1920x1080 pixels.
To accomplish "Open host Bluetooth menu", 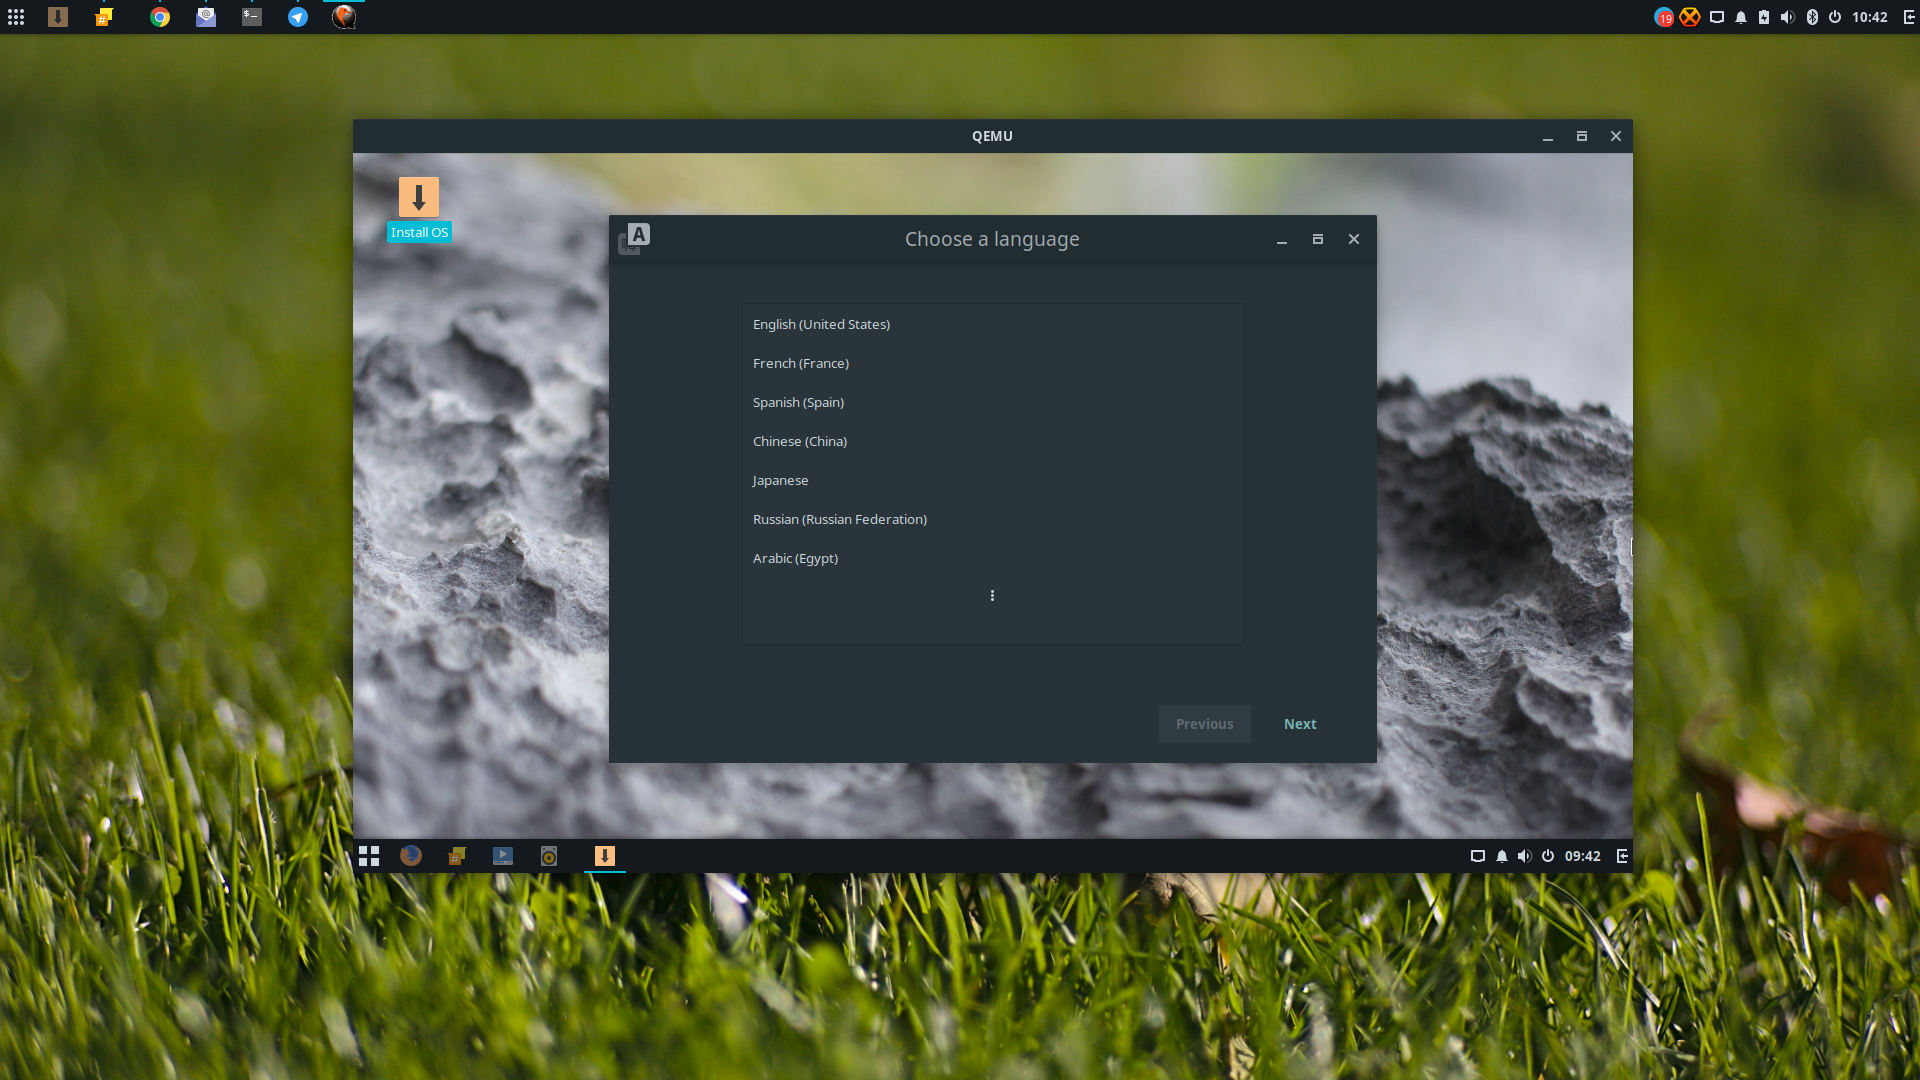I will click(1812, 17).
